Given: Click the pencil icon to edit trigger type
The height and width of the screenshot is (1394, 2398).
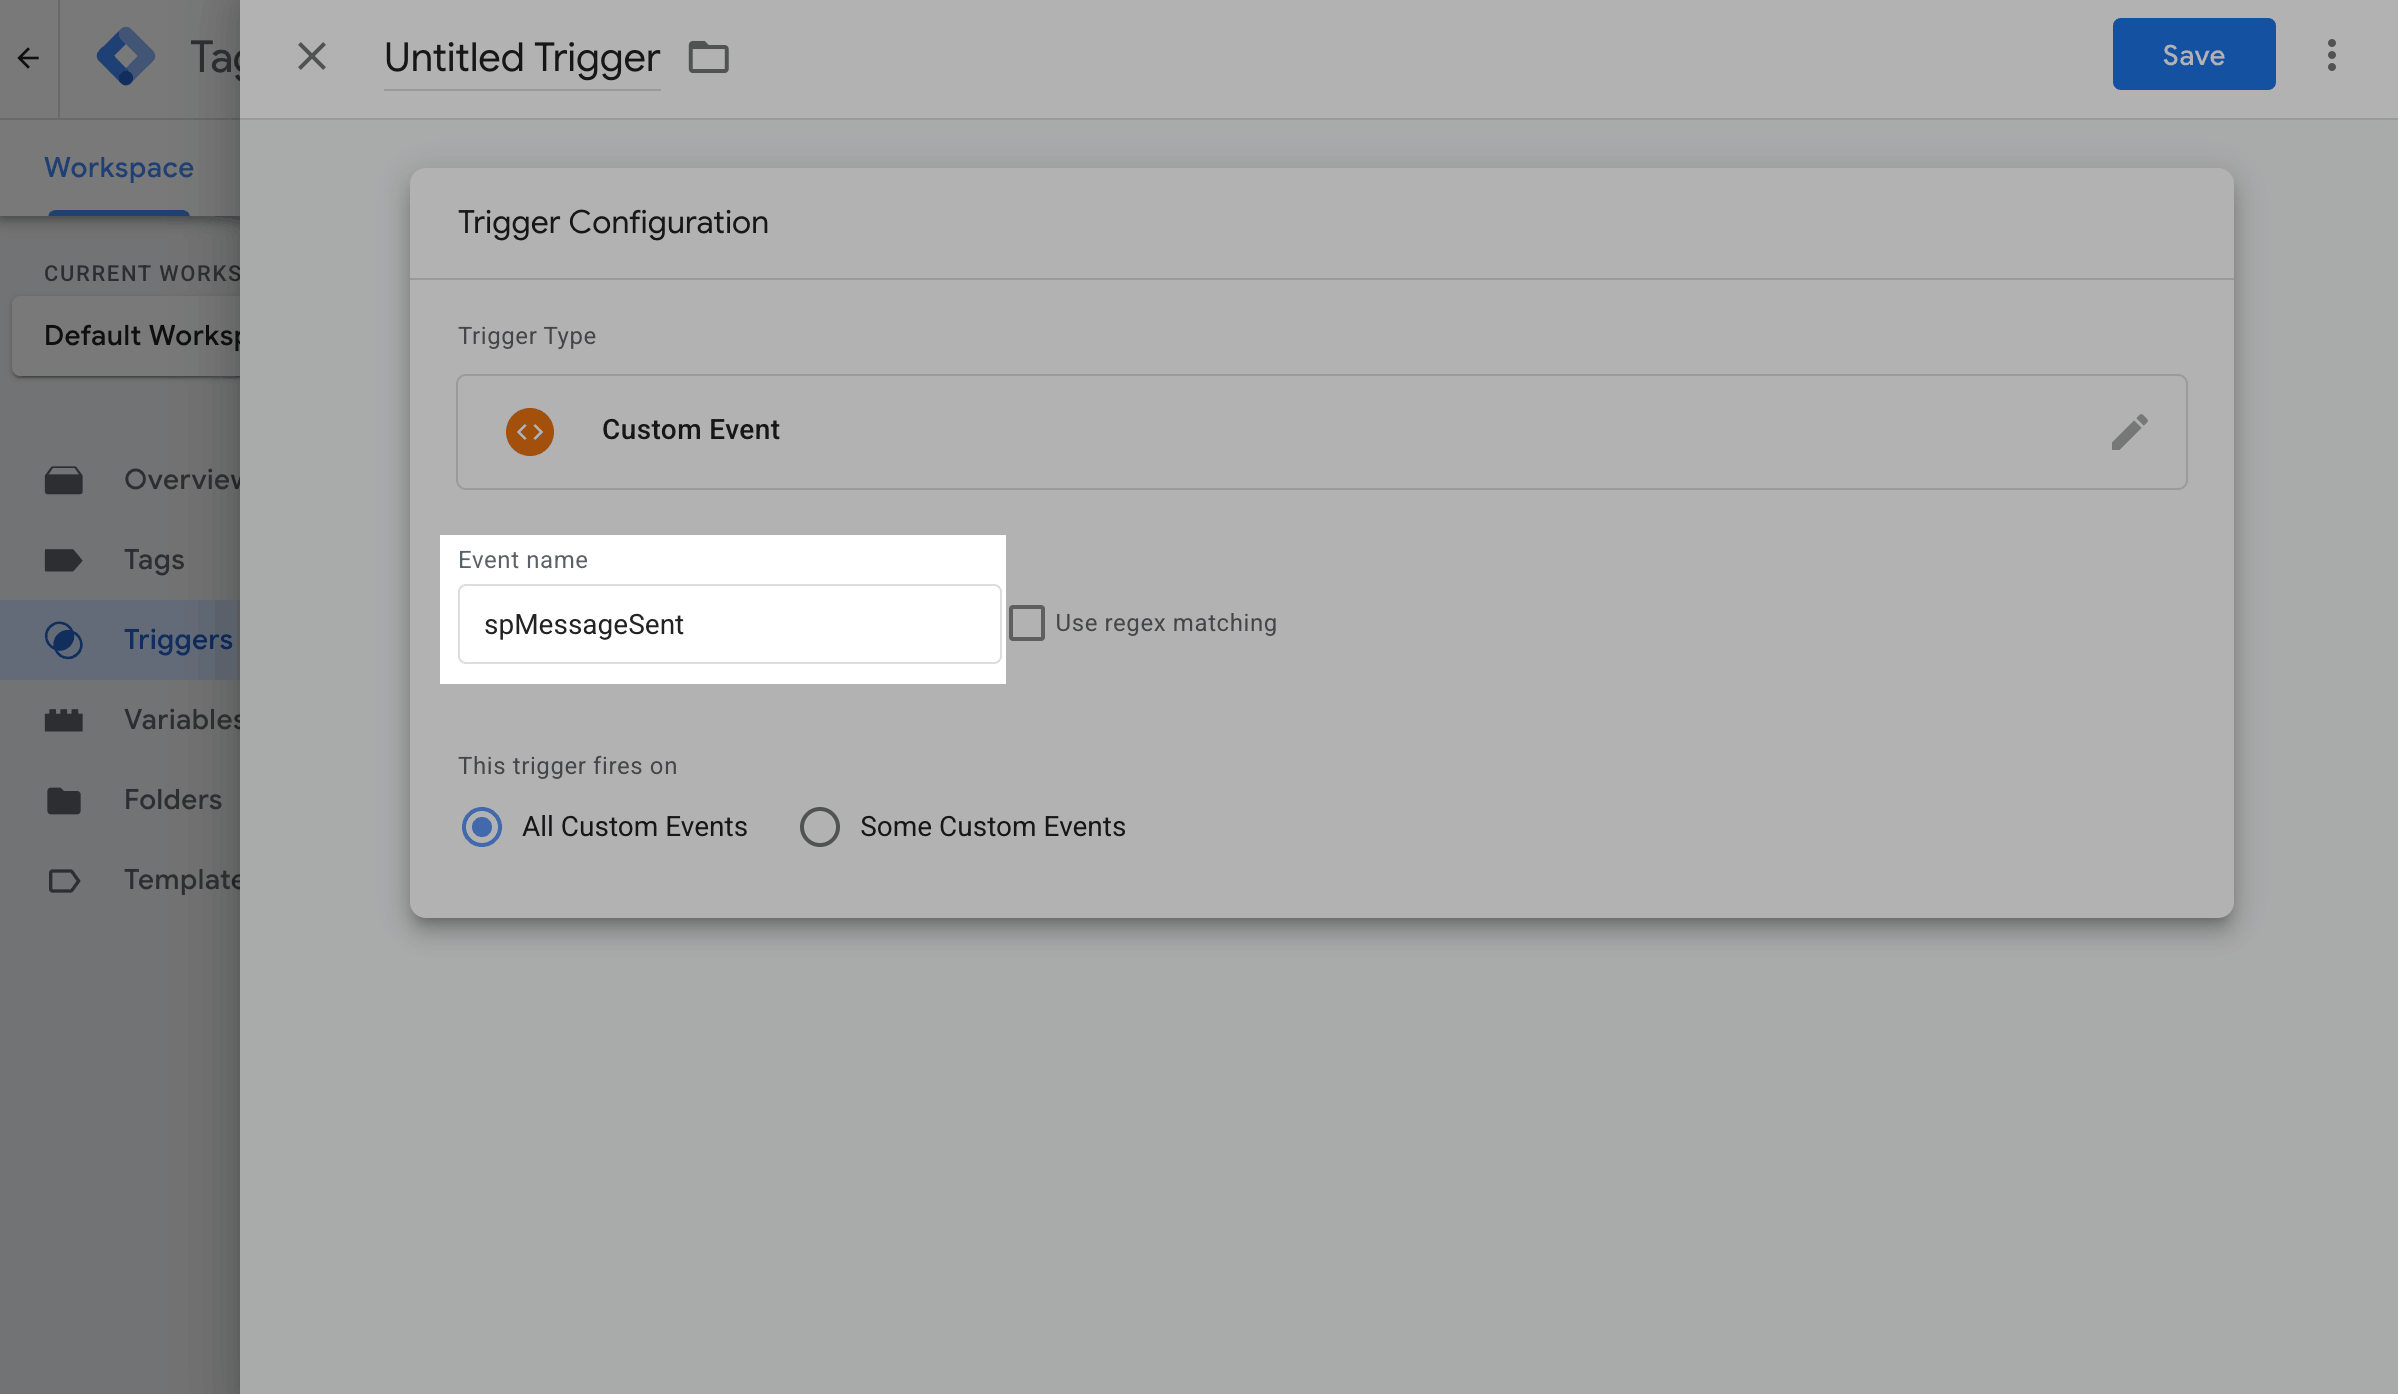Looking at the screenshot, I should point(2129,432).
